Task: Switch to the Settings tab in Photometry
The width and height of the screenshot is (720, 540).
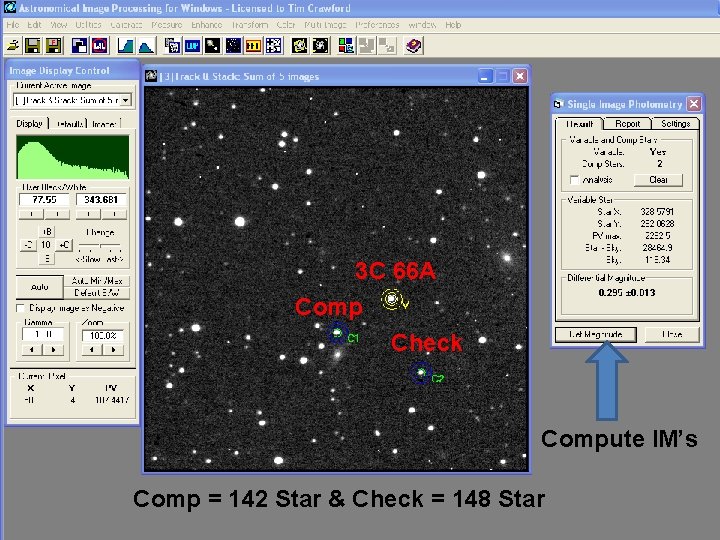Action: coord(675,124)
